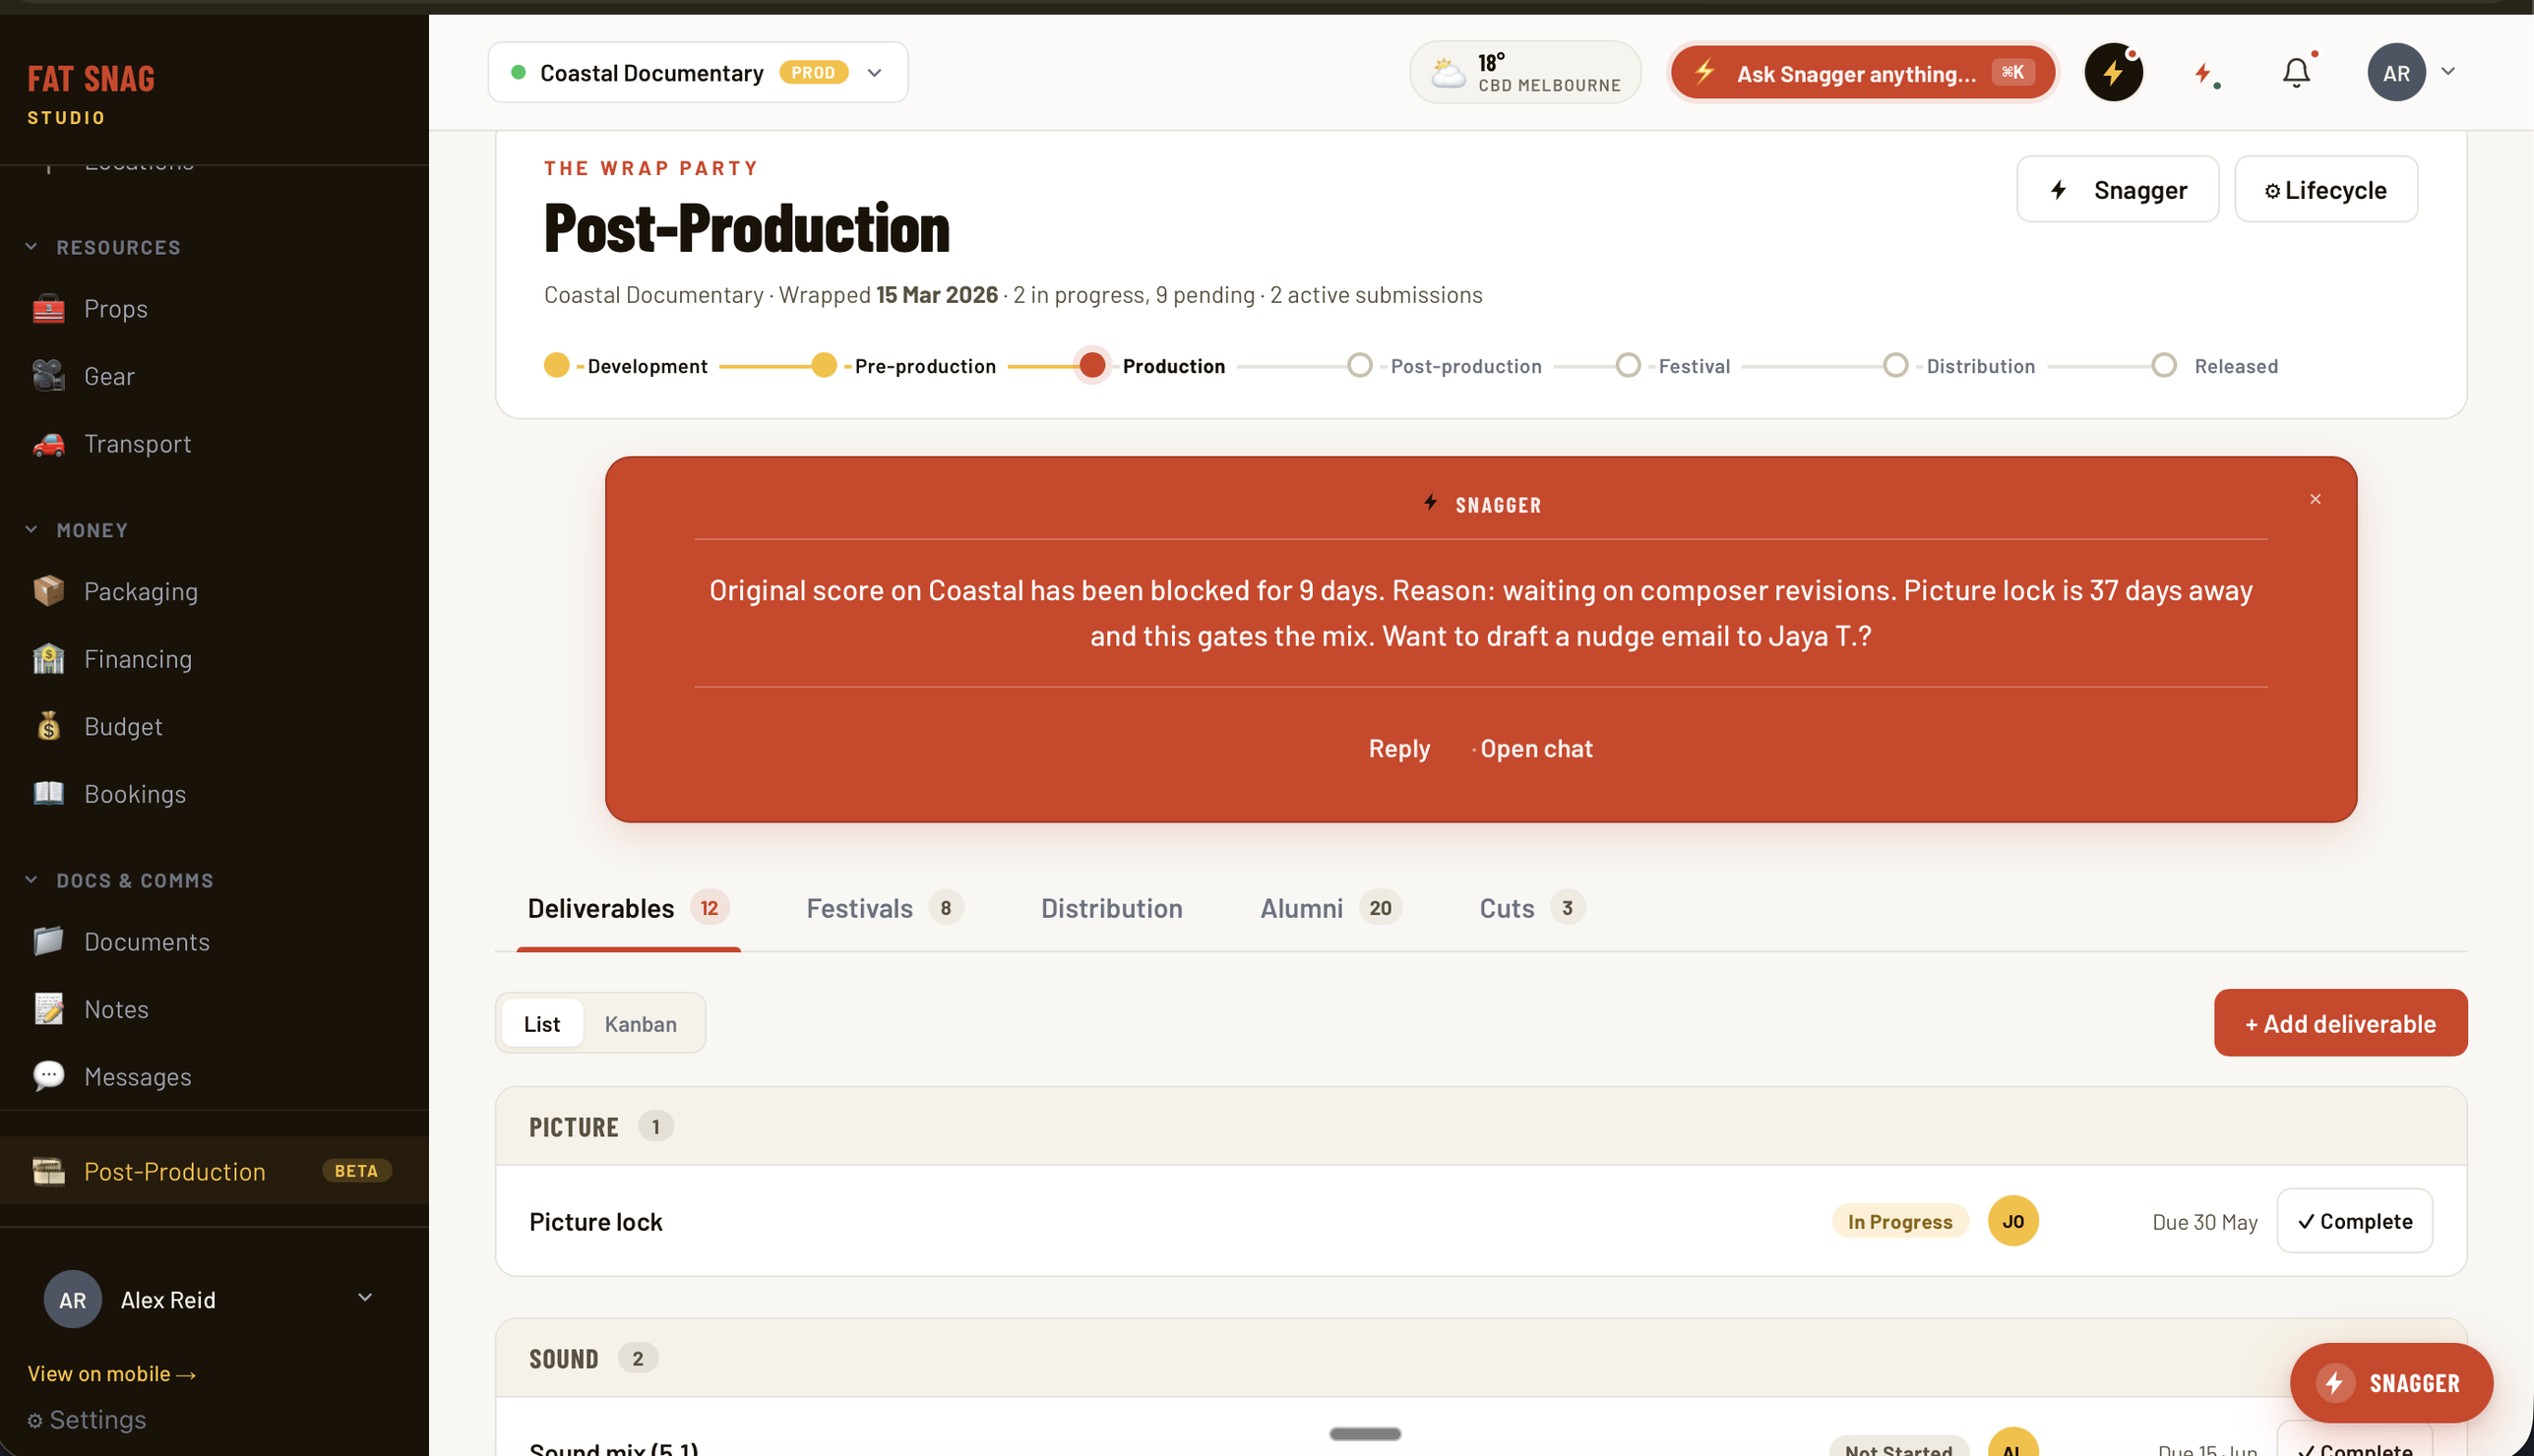Click the Add deliverable button
Image resolution: width=2534 pixels, height=1456 pixels.
2340,1023
